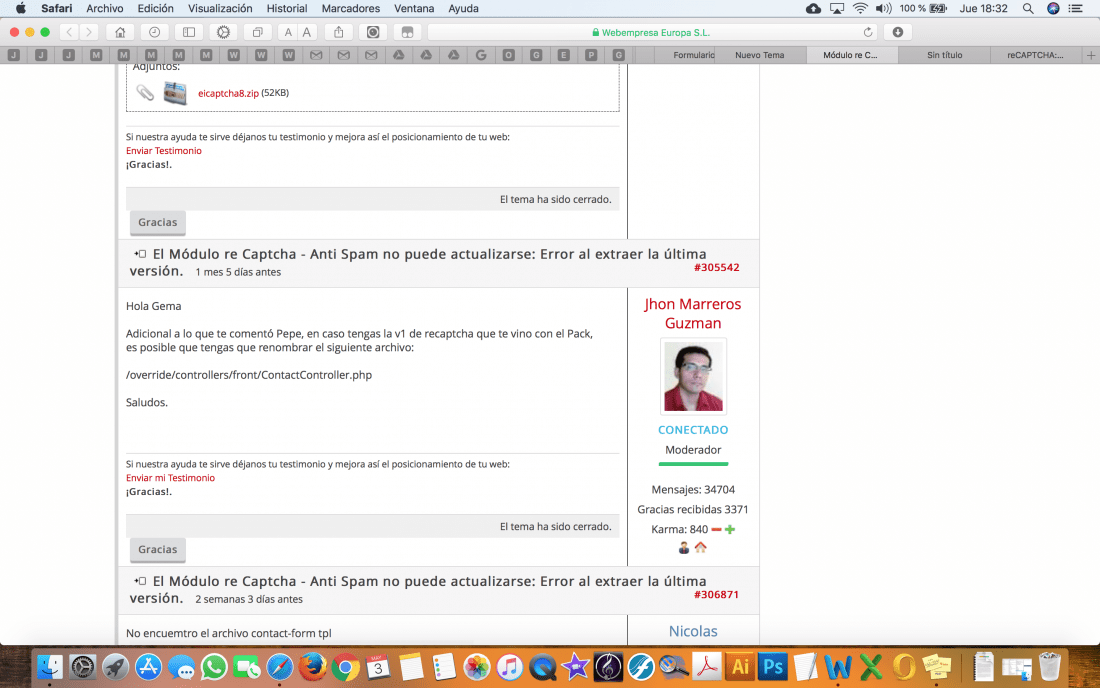Switch to the reCAPTCHA tab
This screenshot has width=1100, height=688.
click(x=1035, y=55)
